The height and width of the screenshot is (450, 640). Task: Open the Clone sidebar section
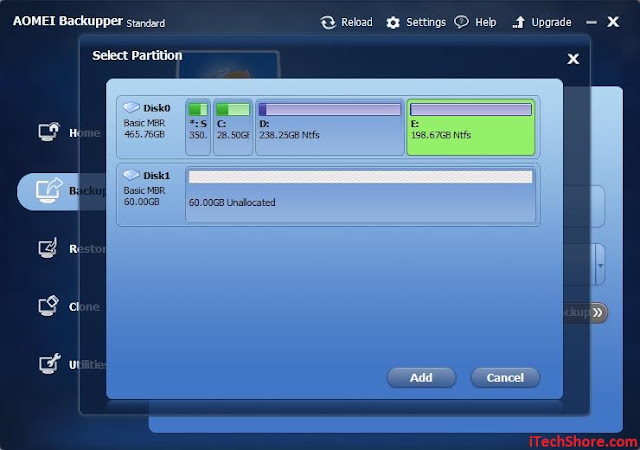tap(69, 306)
